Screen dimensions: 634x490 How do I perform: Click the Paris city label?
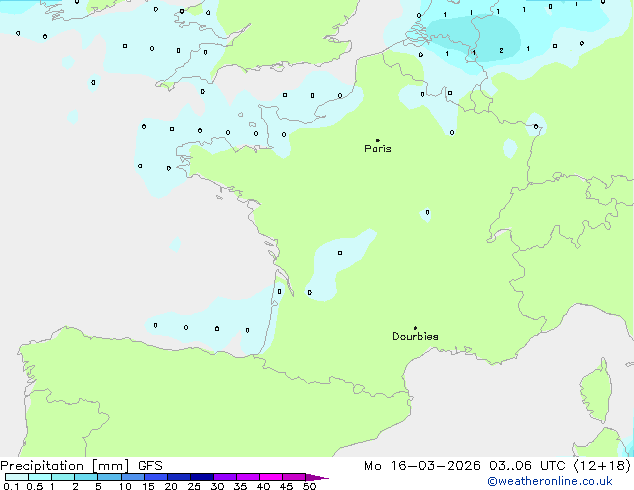pos(378,149)
